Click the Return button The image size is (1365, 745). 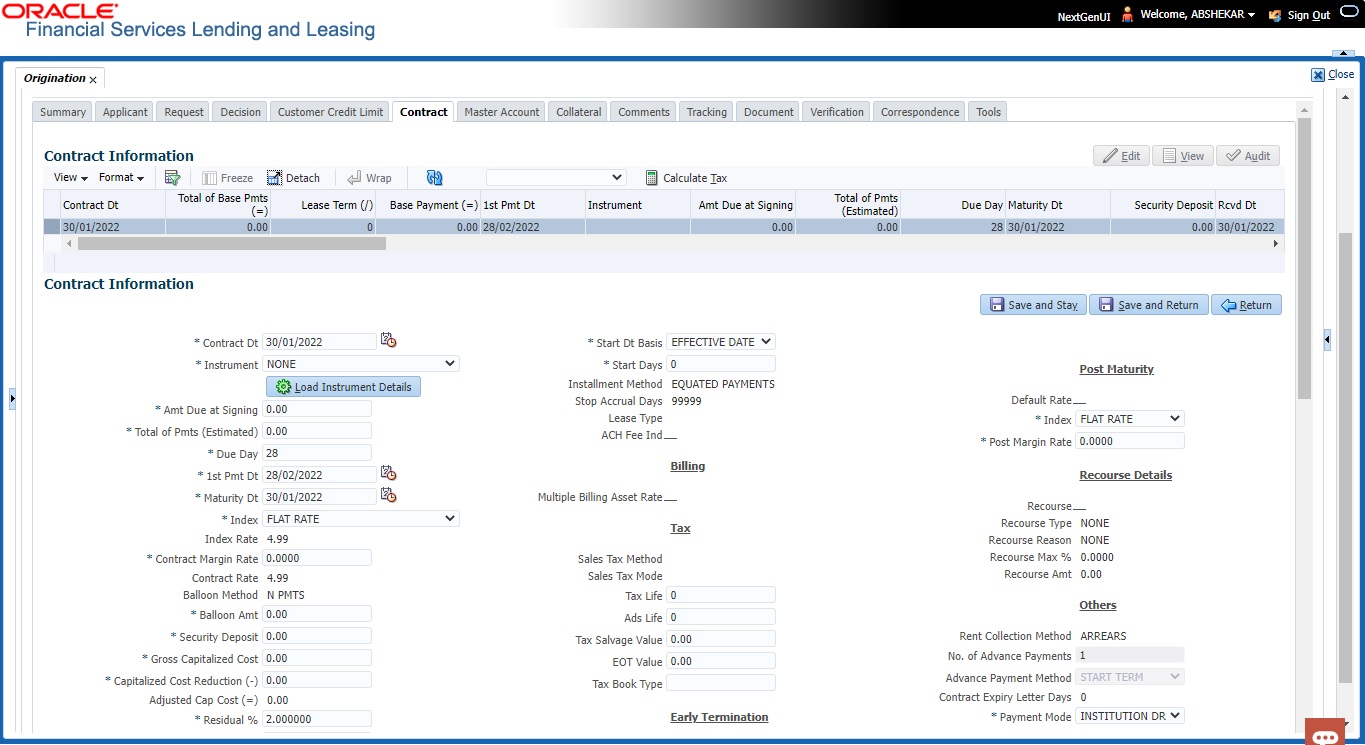click(x=1246, y=305)
